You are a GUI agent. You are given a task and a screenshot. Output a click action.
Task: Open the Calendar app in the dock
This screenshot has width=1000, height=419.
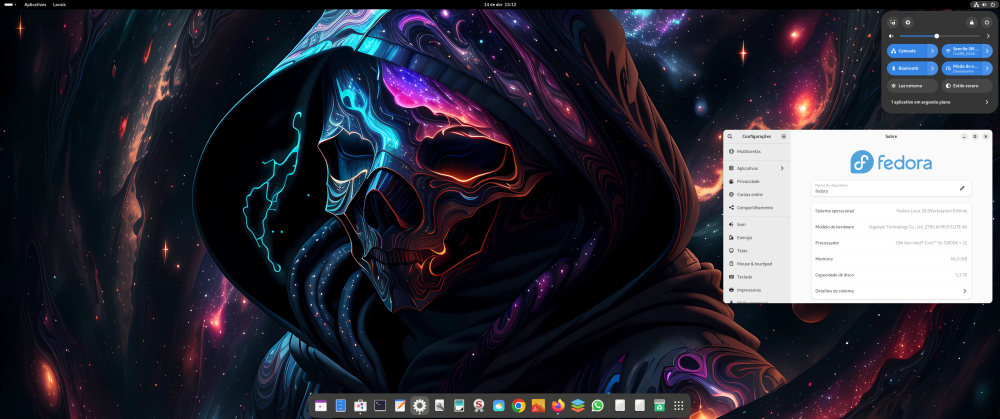[321, 405]
